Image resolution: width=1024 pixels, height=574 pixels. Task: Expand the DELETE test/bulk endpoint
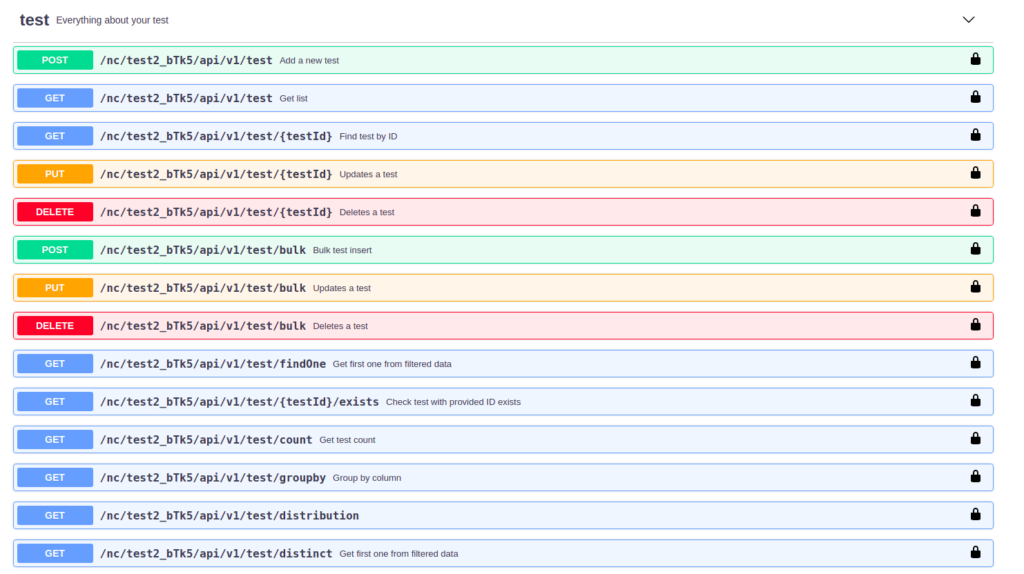(x=503, y=326)
